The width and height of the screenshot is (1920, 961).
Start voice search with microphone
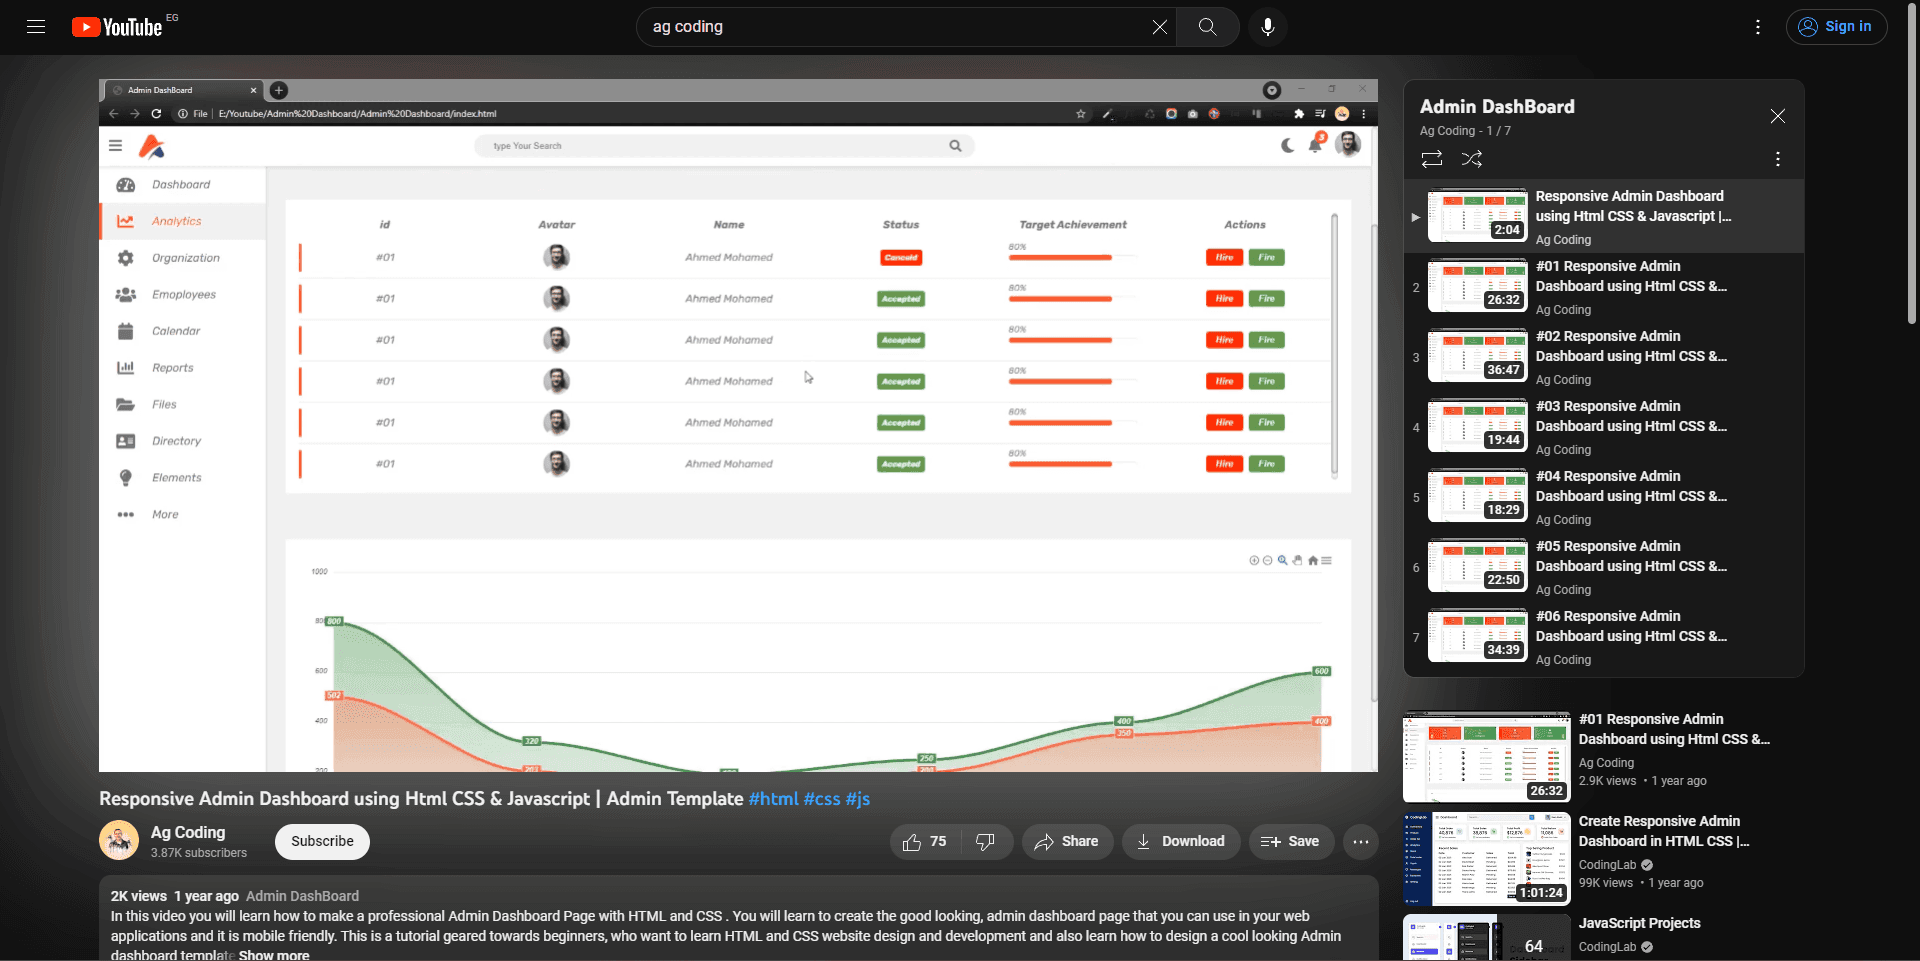click(x=1267, y=27)
